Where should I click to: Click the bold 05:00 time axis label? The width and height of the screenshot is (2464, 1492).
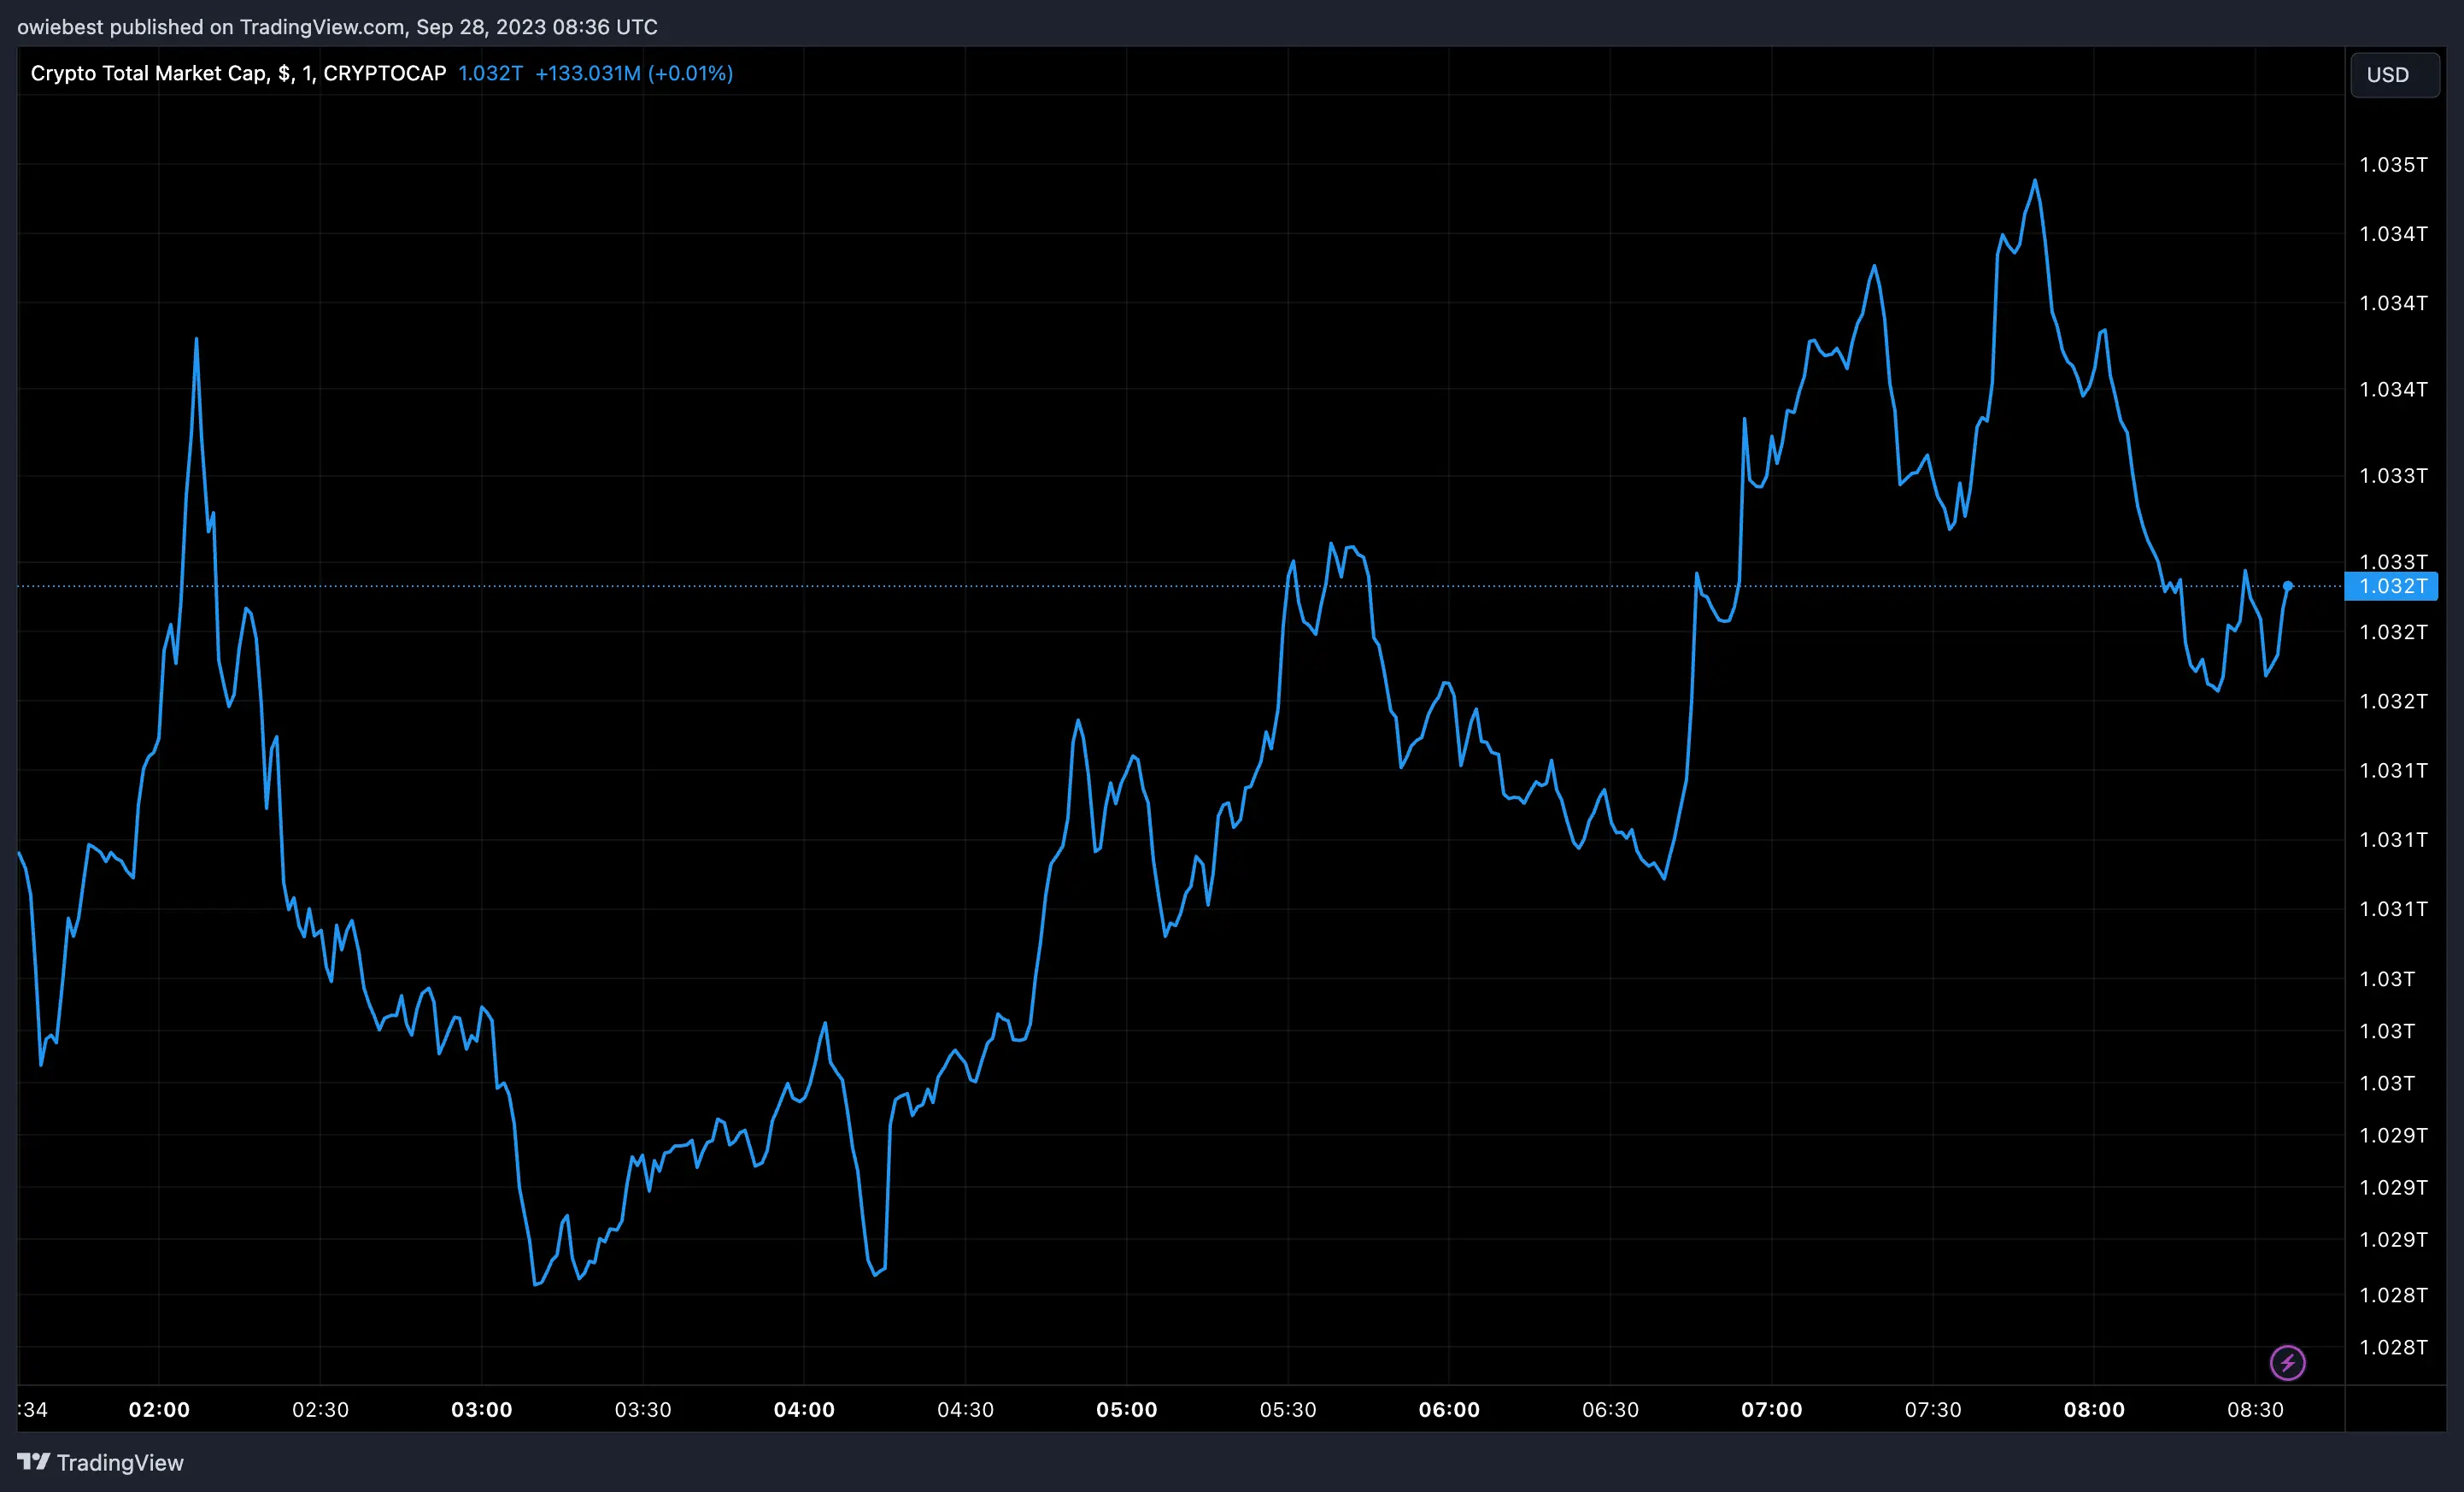(1128, 1410)
